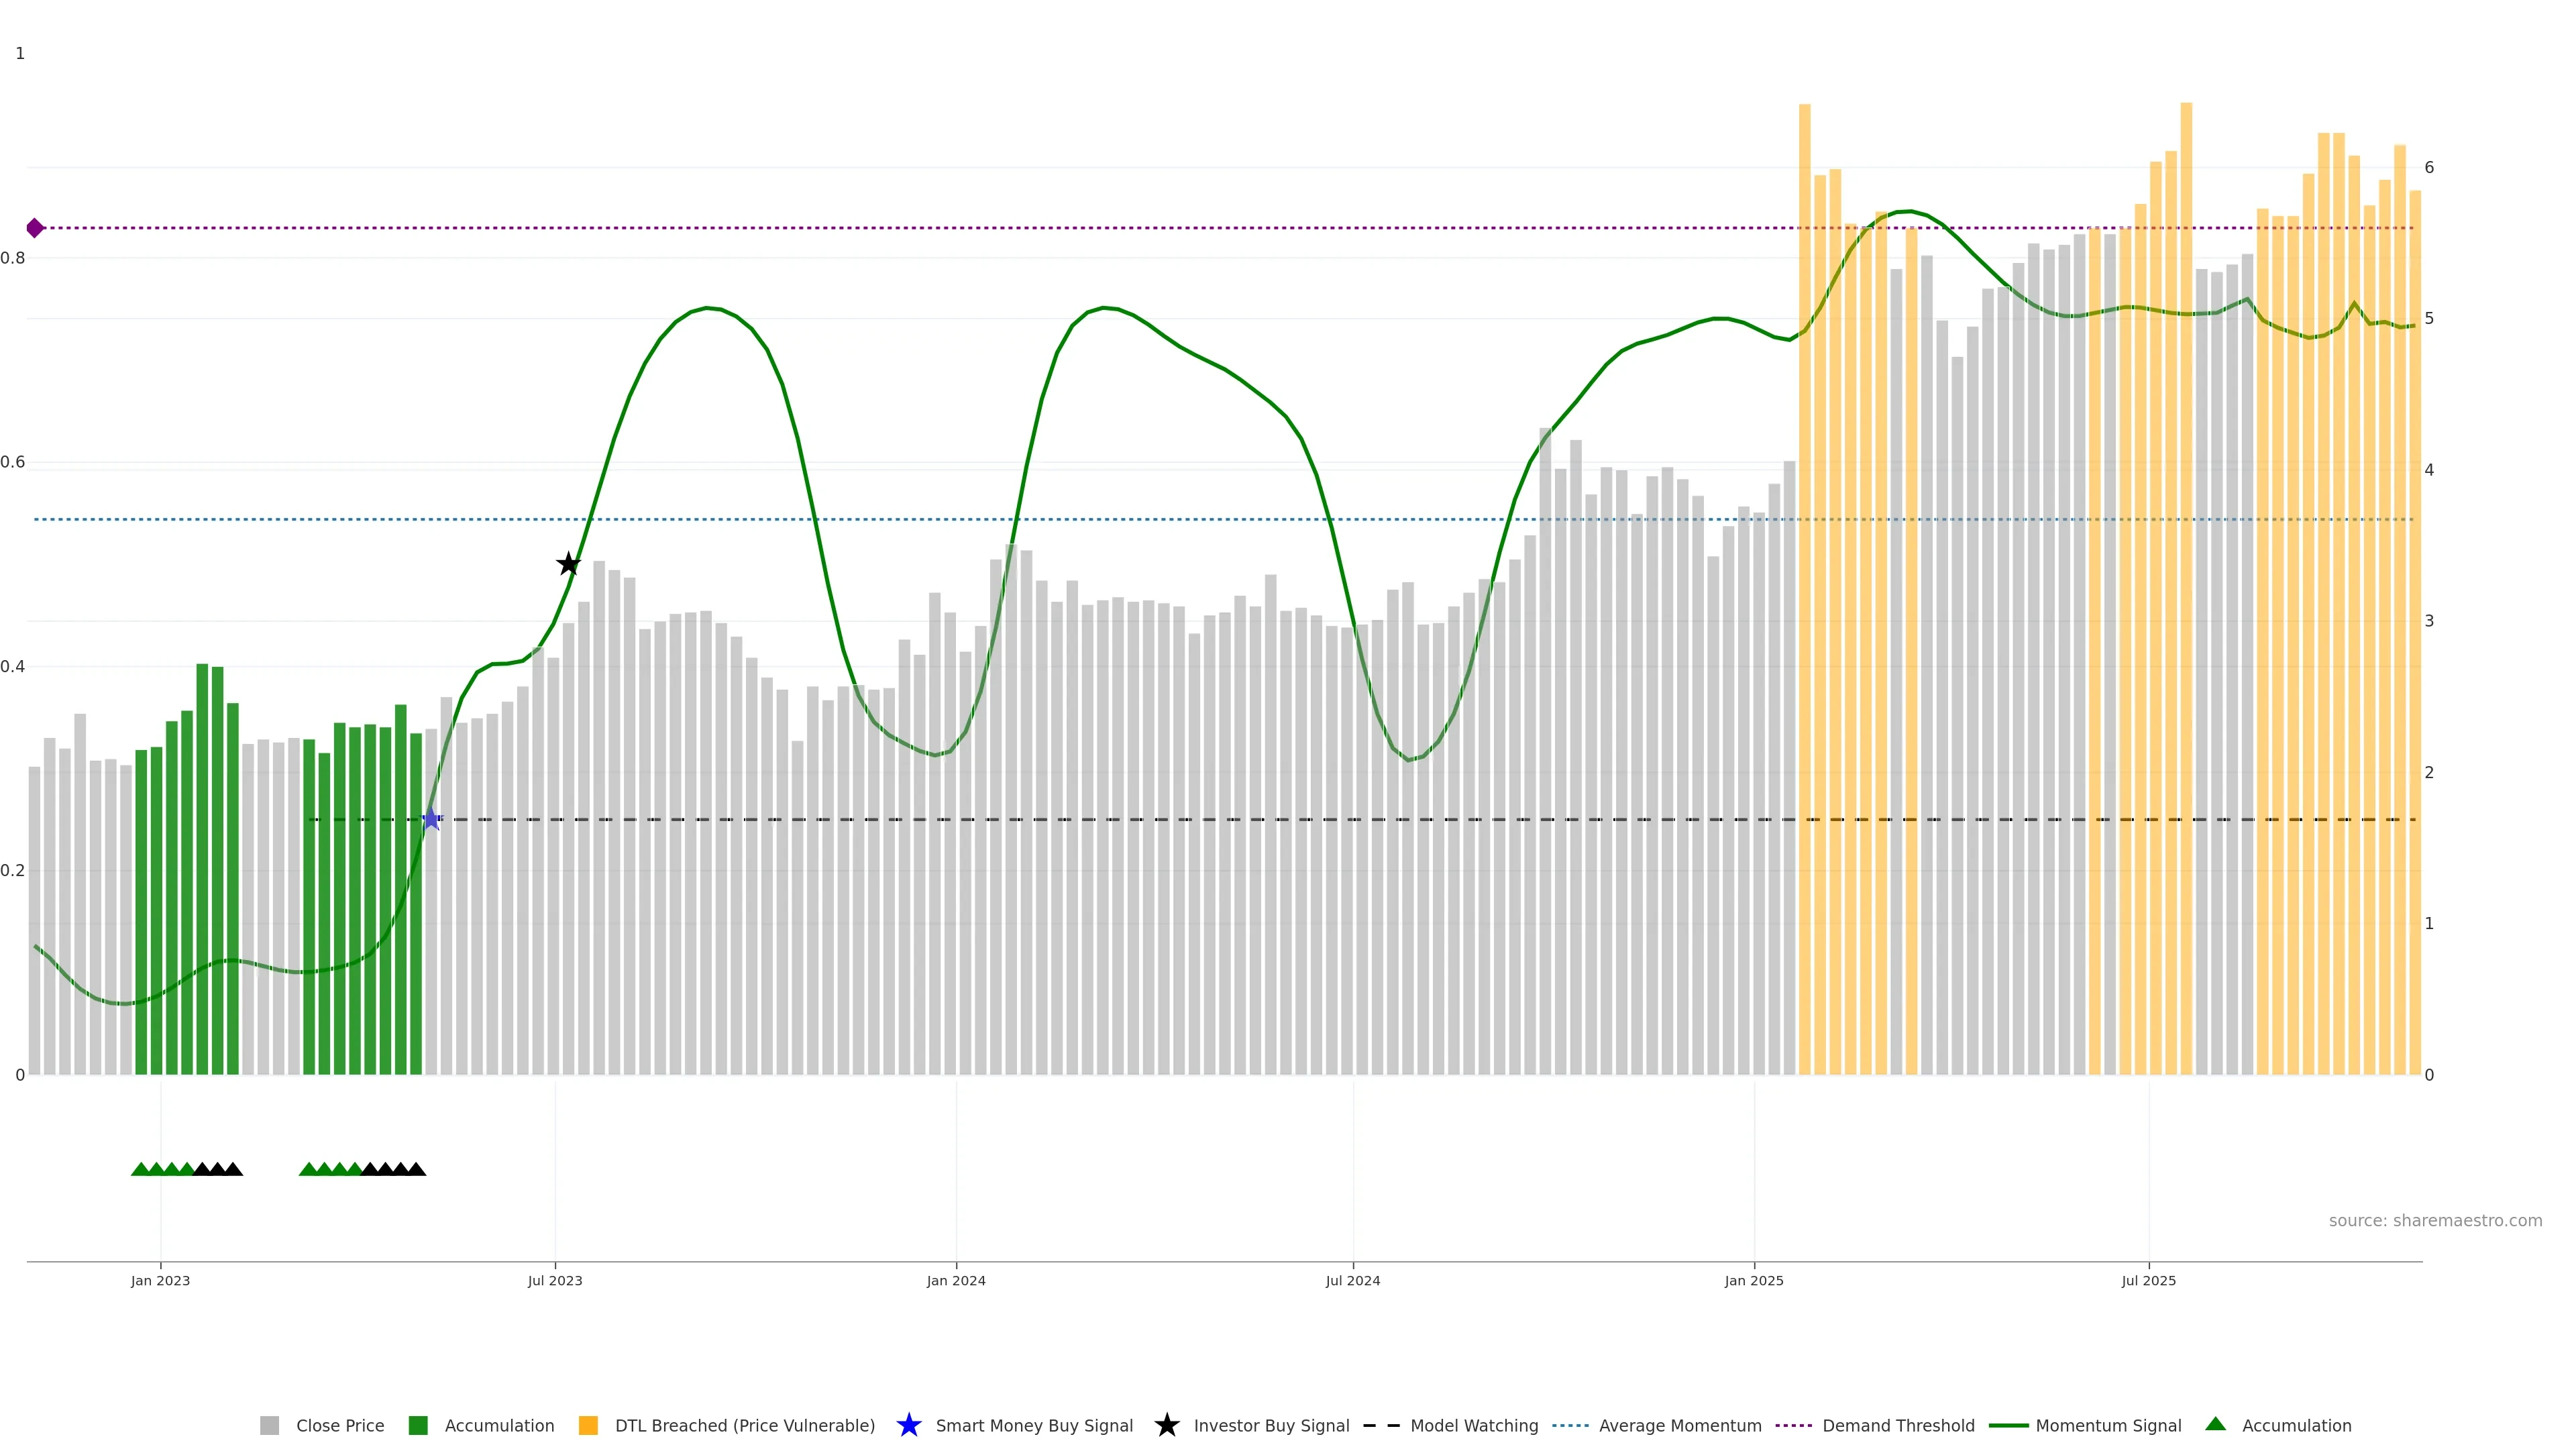Viewport: 2576px width, 1449px height.
Task: Click the black star icon in legend
Action: (x=1166, y=1425)
